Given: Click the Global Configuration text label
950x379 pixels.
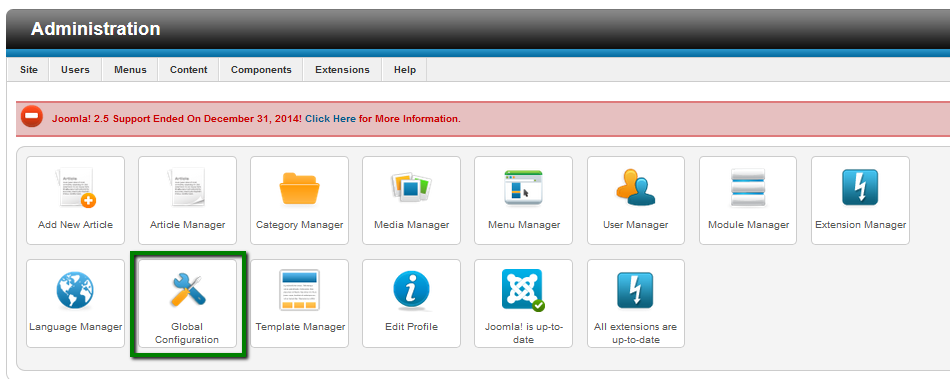Looking at the screenshot, I should pos(187,333).
